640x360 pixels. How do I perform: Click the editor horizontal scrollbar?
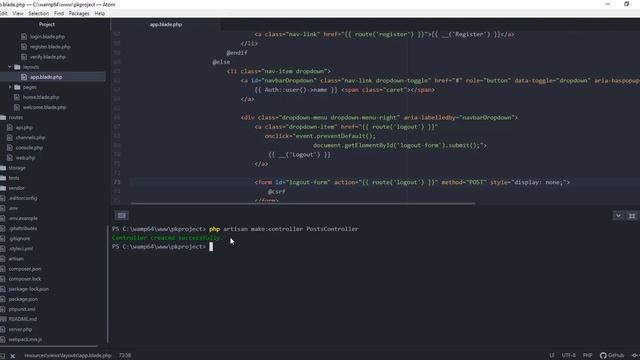[303, 203]
